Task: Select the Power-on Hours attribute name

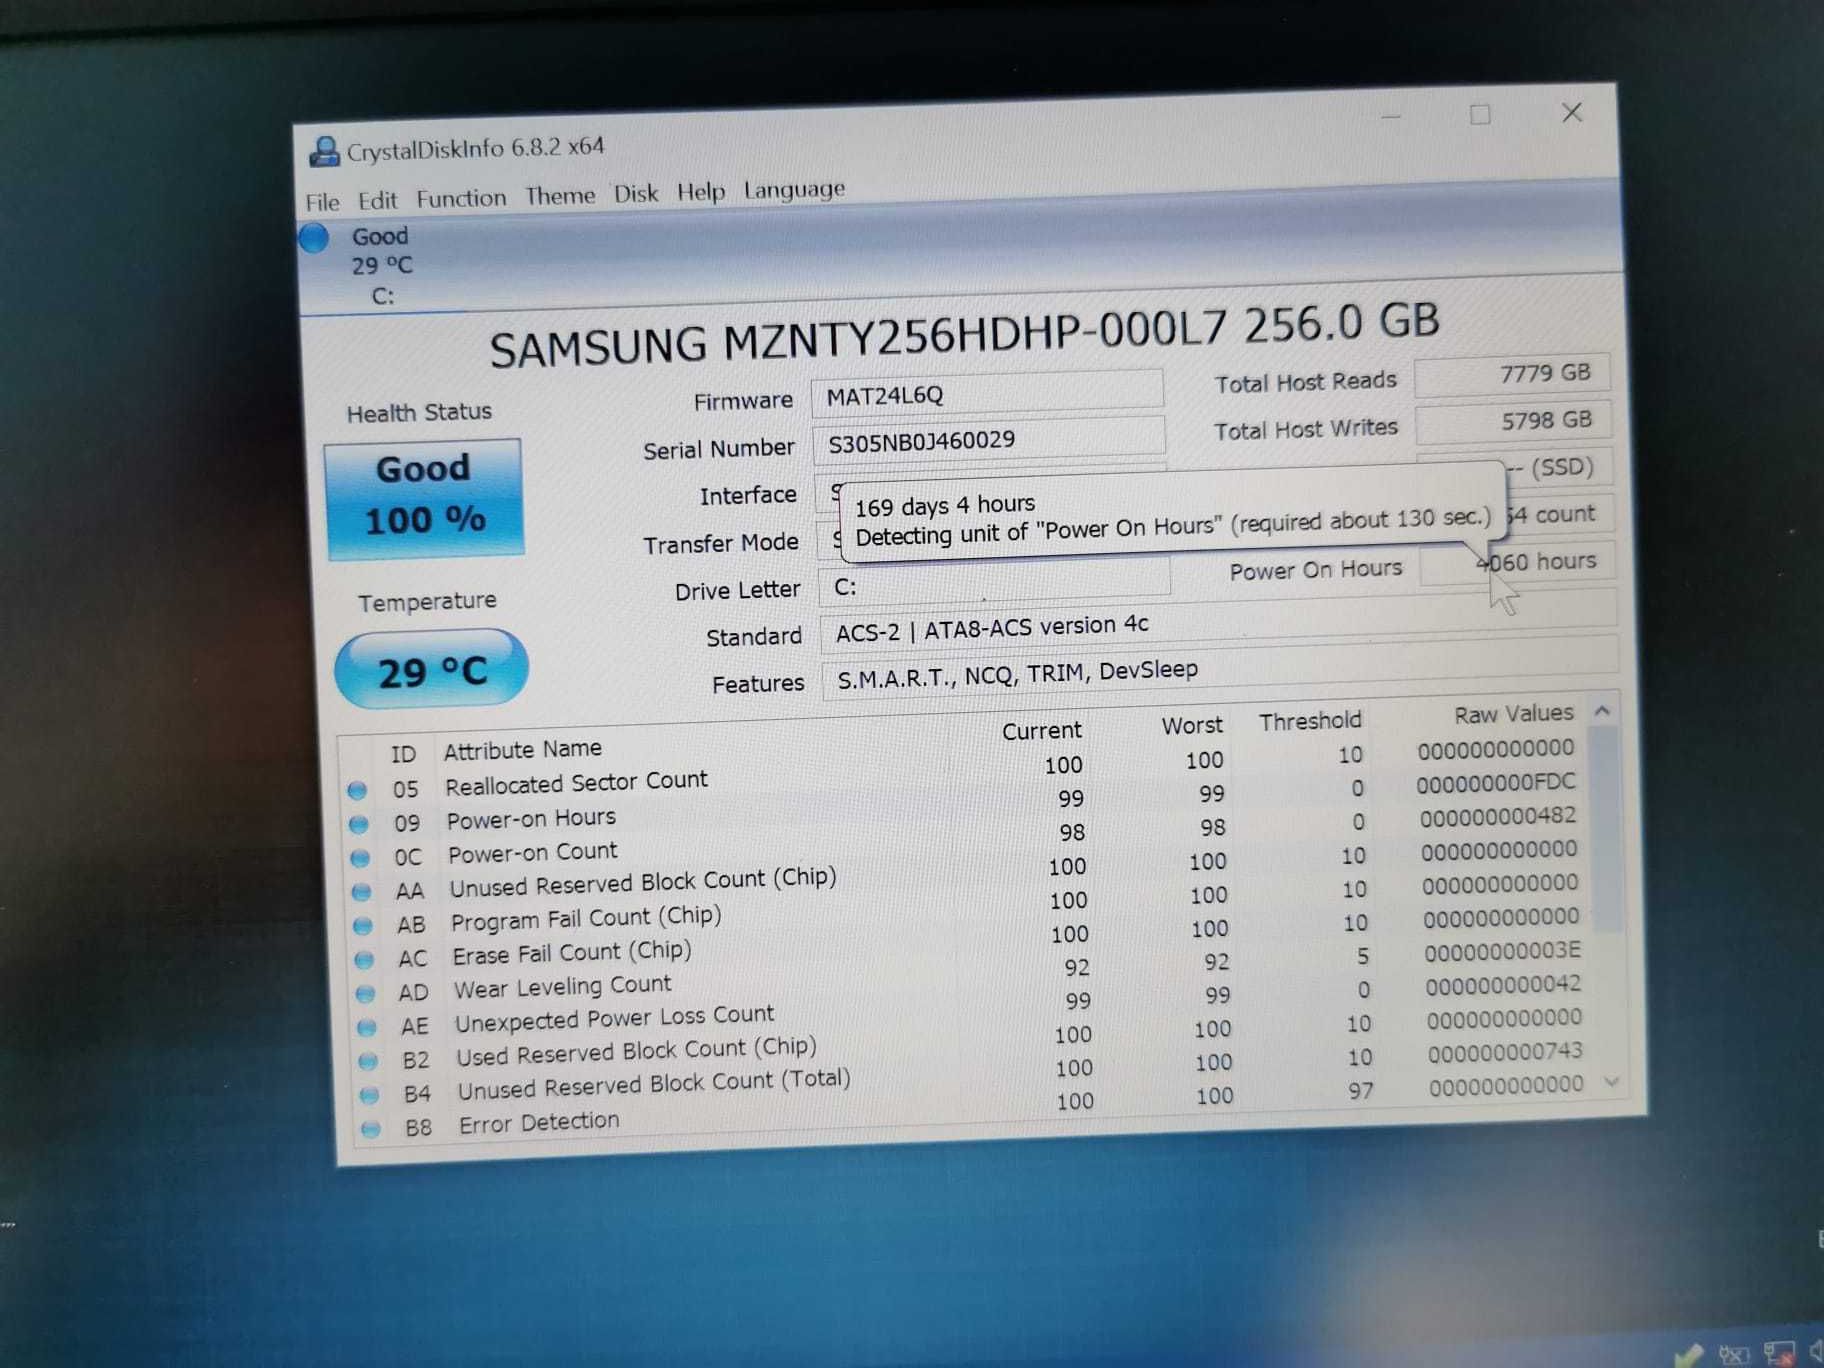Action: tap(531, 819)
